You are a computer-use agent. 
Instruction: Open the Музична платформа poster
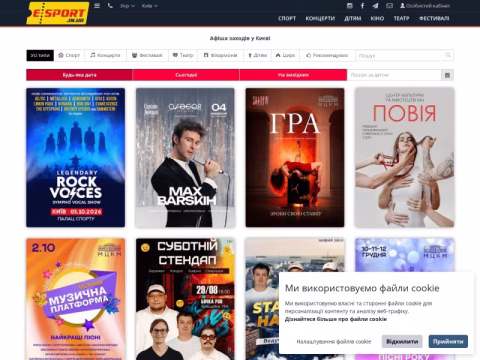pos(76,299)
